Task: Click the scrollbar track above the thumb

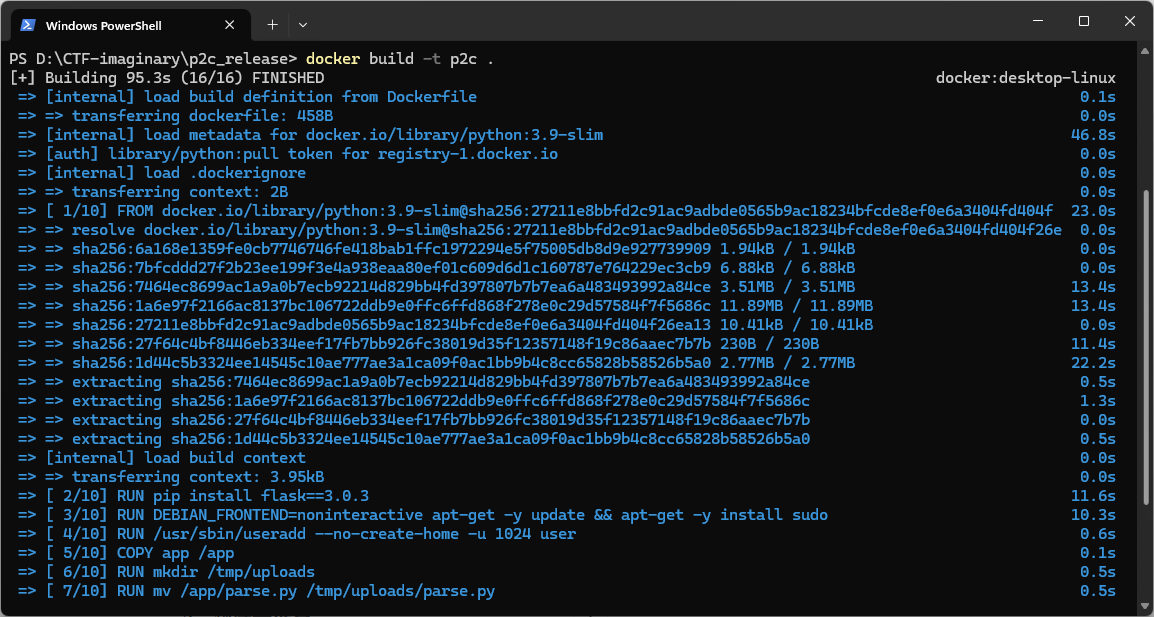Action: tap(1146, 120)
